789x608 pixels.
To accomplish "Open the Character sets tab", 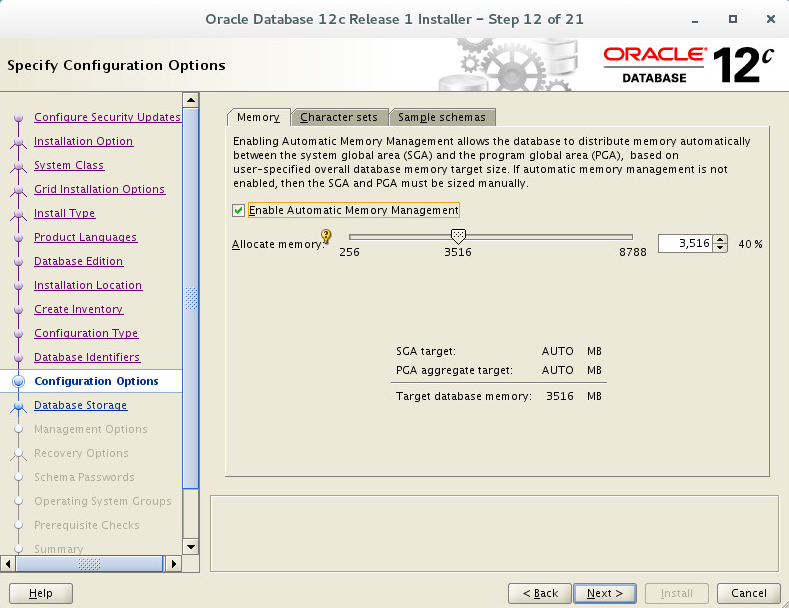I will 339,117.
